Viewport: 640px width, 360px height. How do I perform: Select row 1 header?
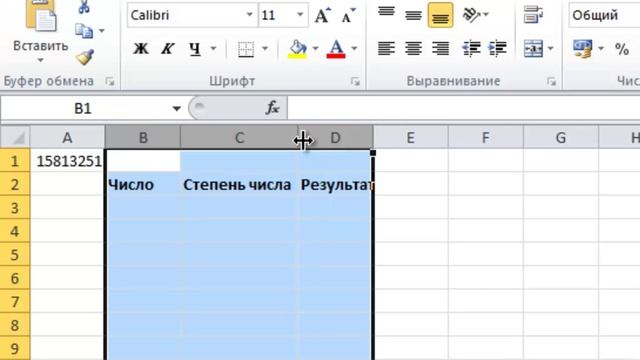15,161
